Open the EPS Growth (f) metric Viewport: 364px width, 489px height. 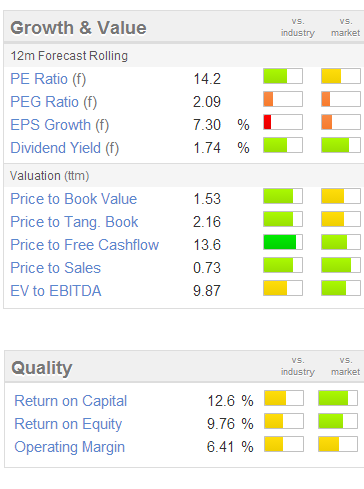60,125
